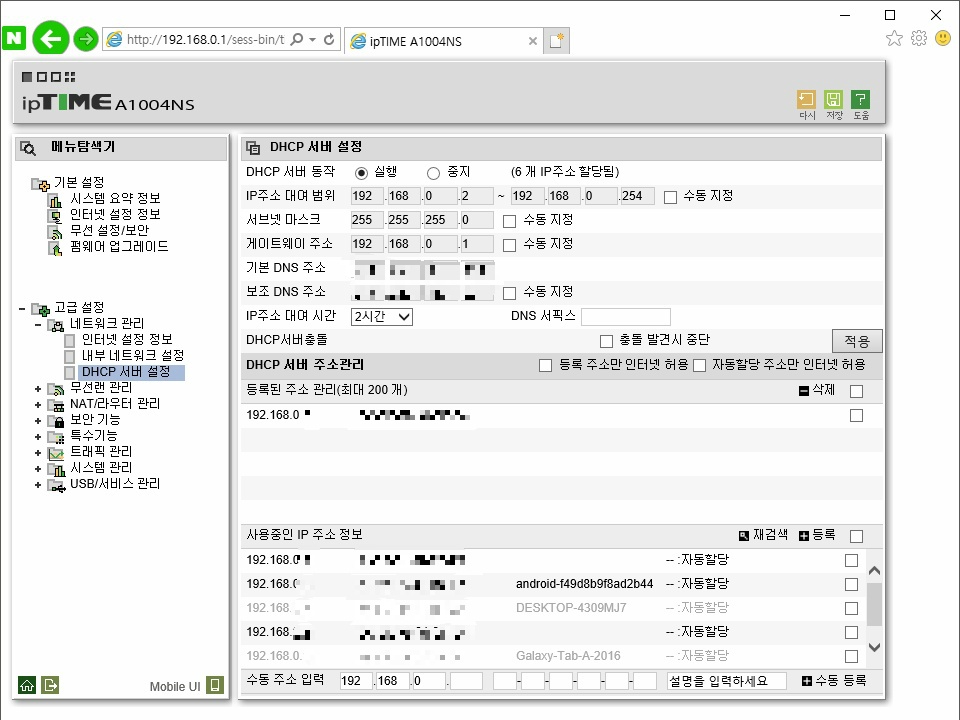The height and width of the screenshot is (720, 960).
Task: Click the 삭제 minus icon
Action: pos(804,391)
